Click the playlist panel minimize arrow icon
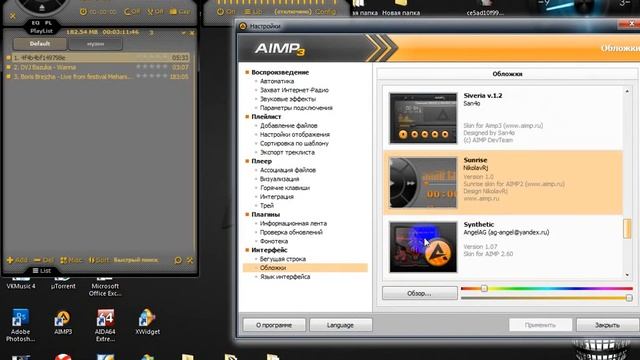The height and width of the screenshot is (360, 640). [184, 33]
